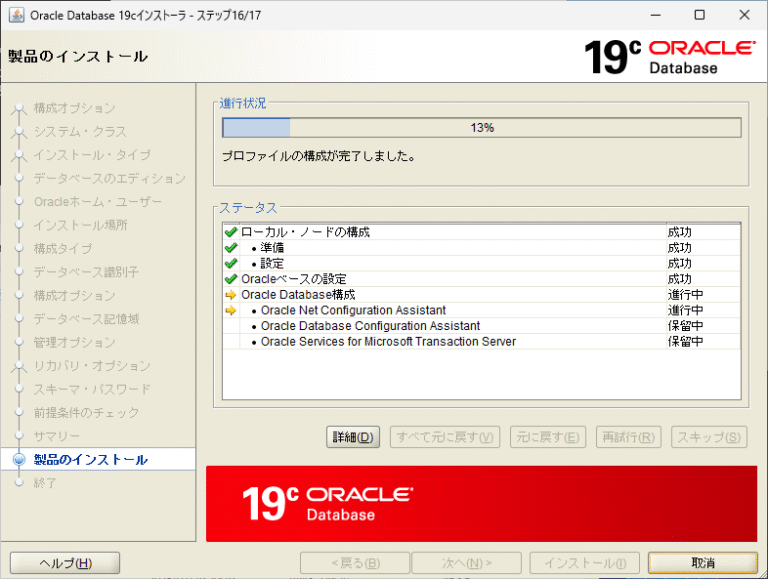The height and width of the screenshot is (579, 768).
Task: Click the プロファイルの構成が完了しました message
Action: [x=319, y=156]
